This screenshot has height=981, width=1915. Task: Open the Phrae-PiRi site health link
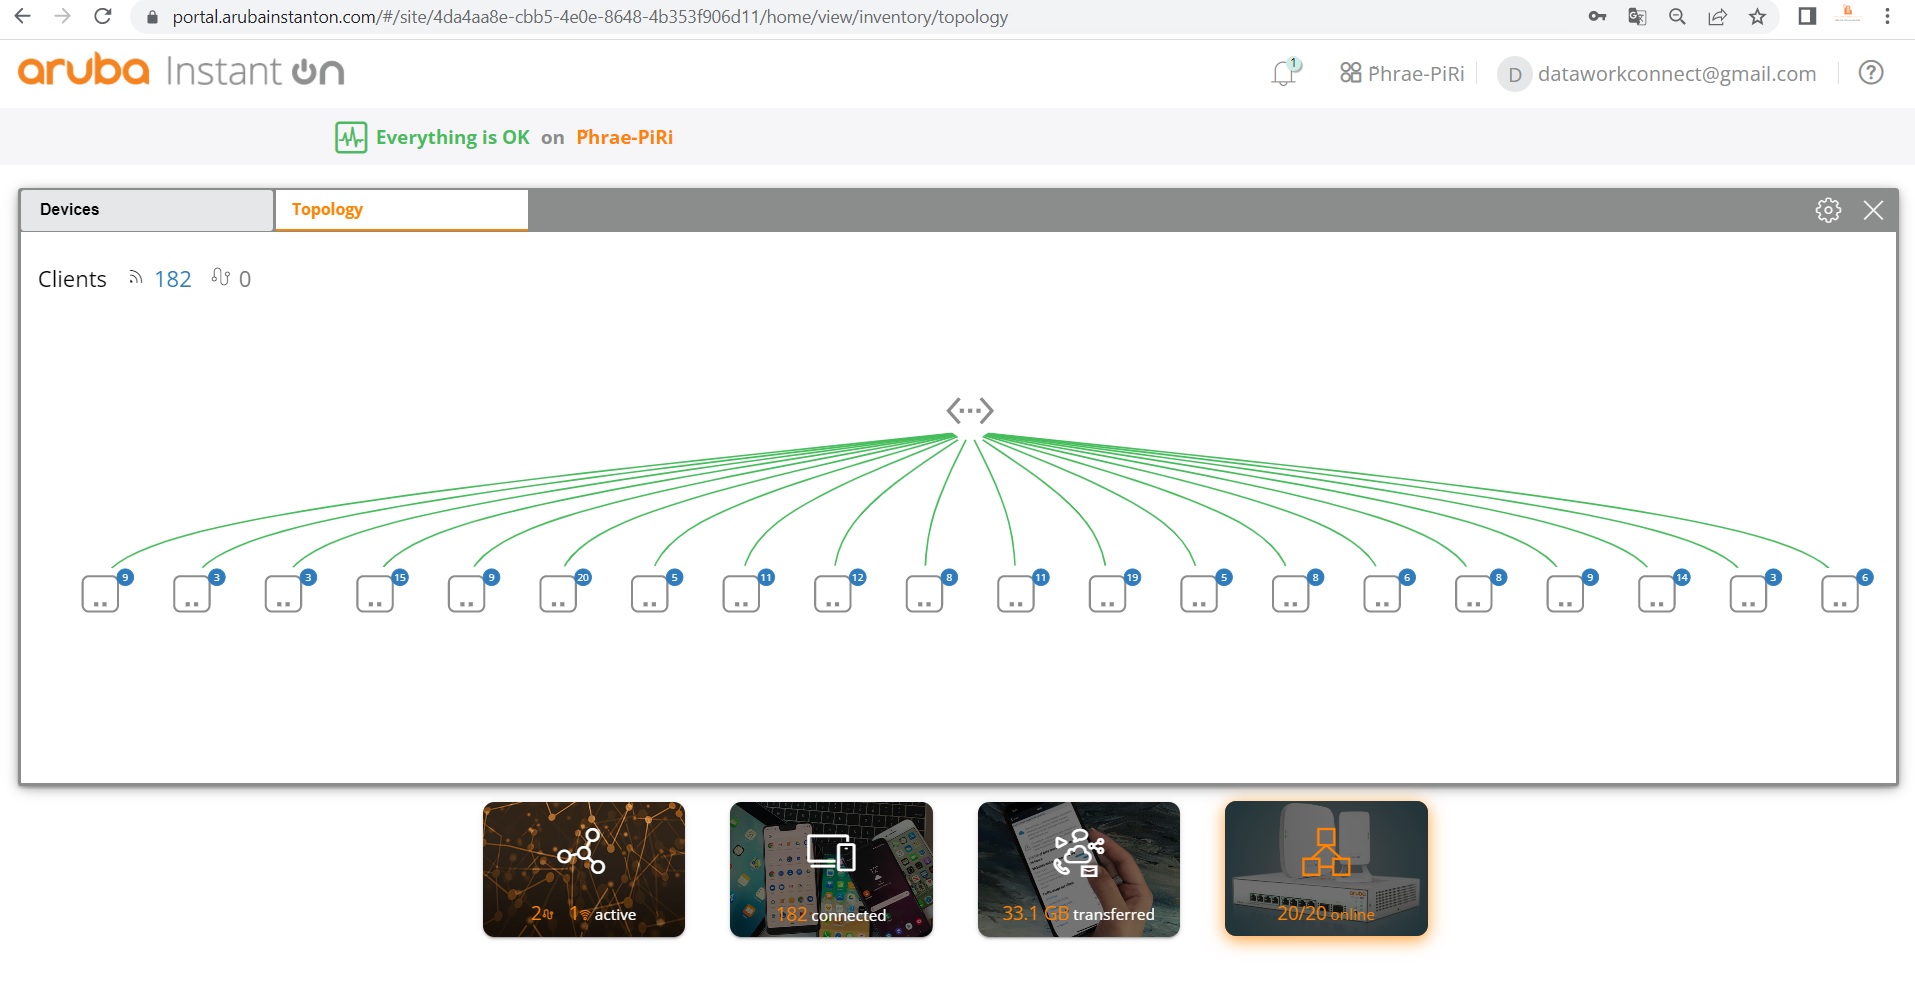tap(624, 138)
